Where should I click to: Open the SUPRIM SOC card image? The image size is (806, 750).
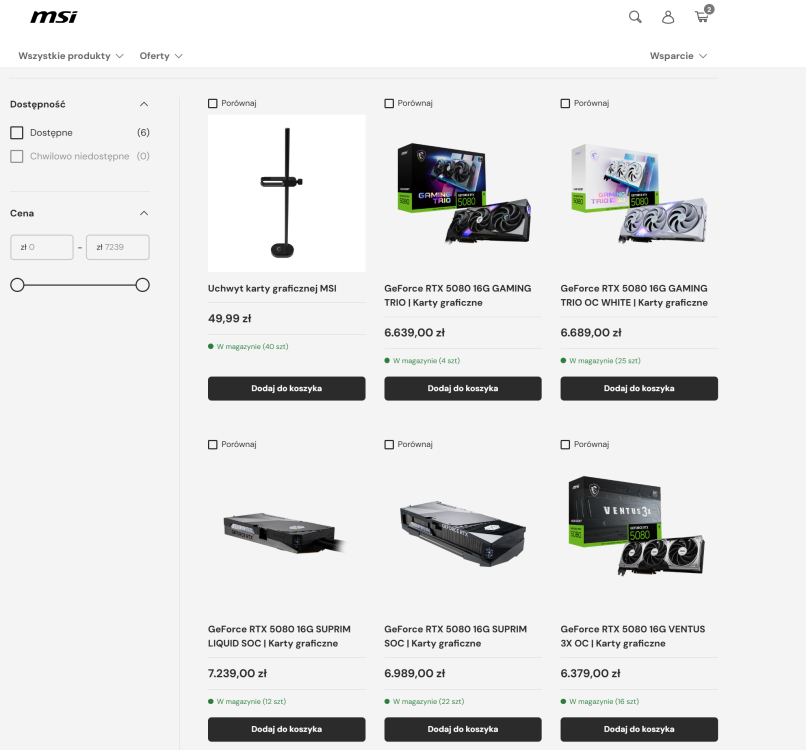[463, 534]
